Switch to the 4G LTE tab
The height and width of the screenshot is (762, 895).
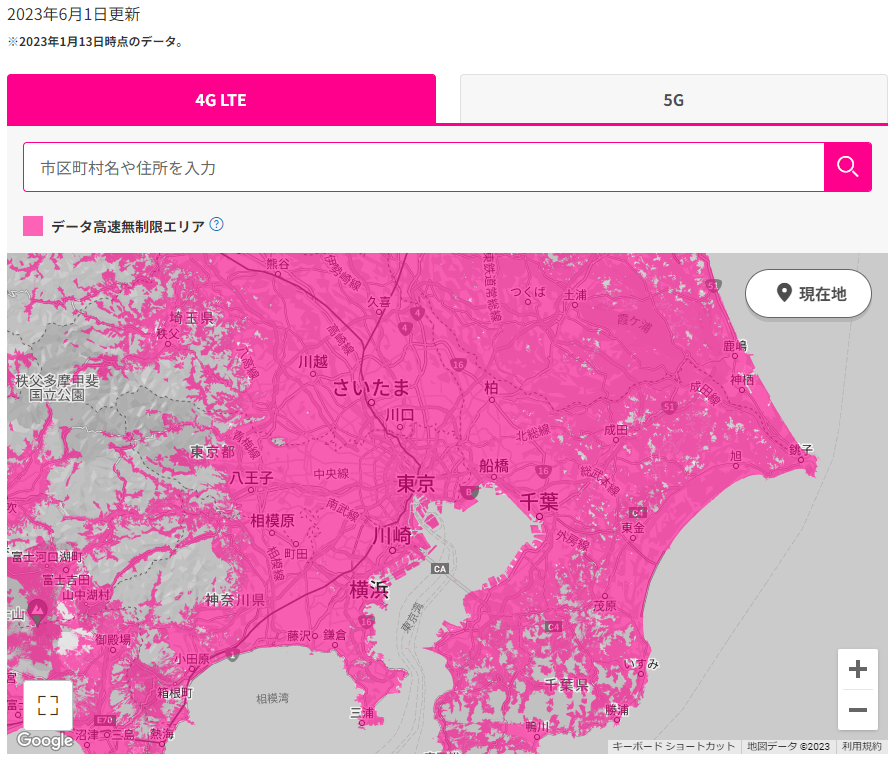pos(221,99)
